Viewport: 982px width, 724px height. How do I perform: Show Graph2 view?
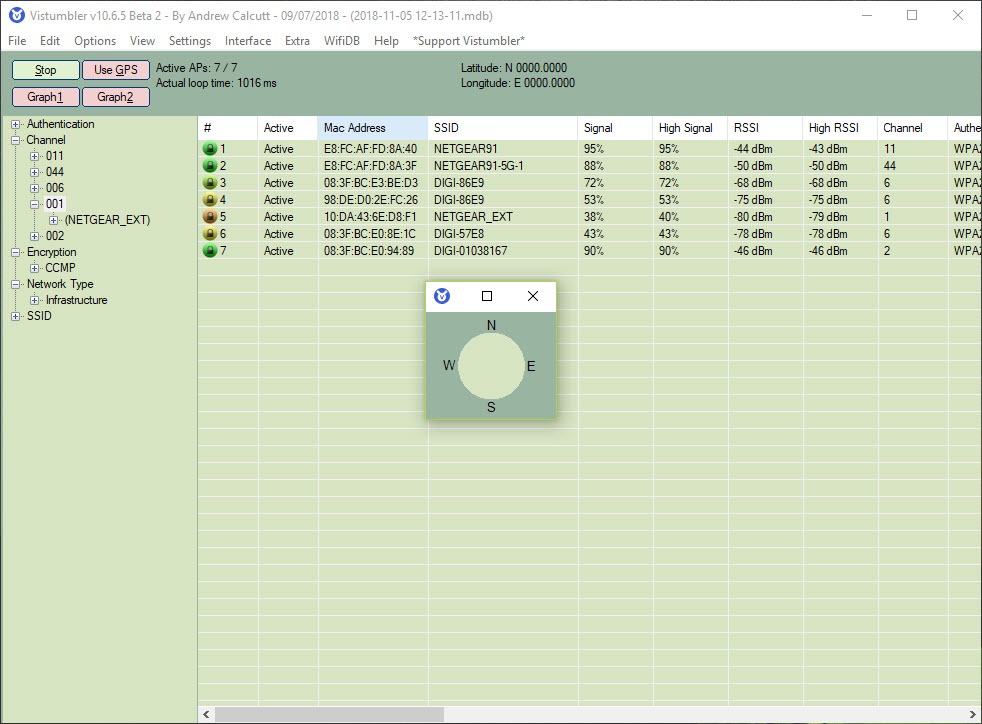tap(116, 97)
